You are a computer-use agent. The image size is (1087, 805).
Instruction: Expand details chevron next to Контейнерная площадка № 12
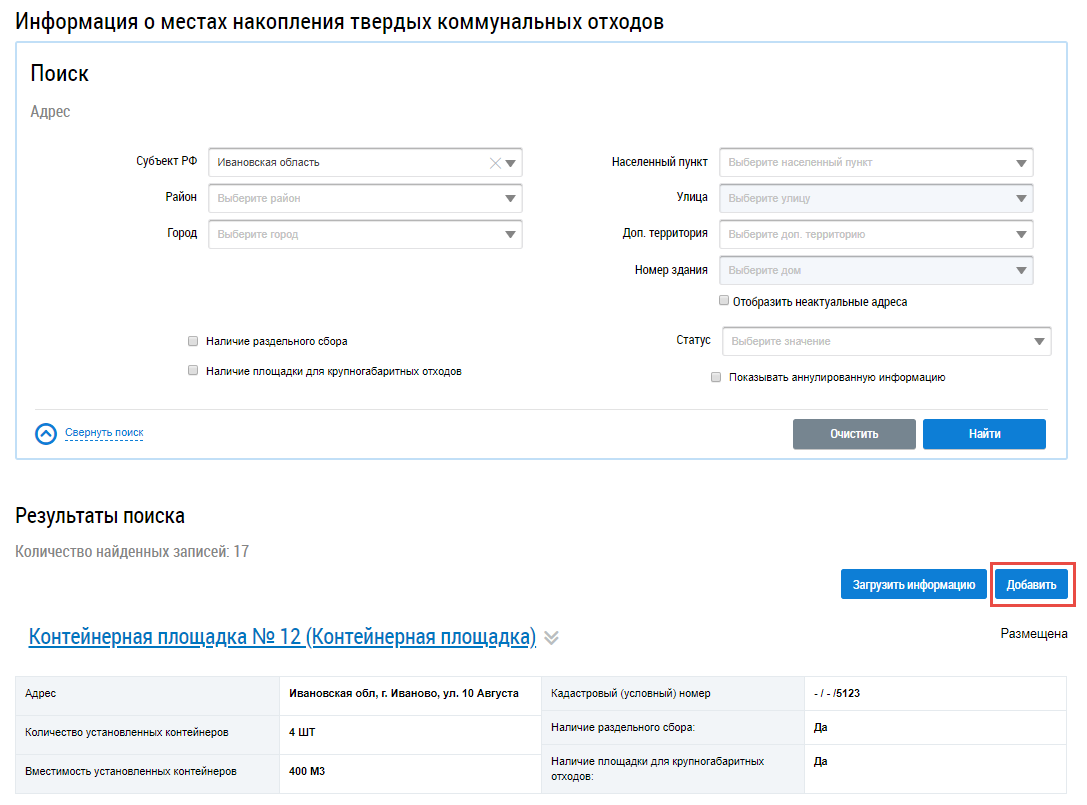pos(552,638)
